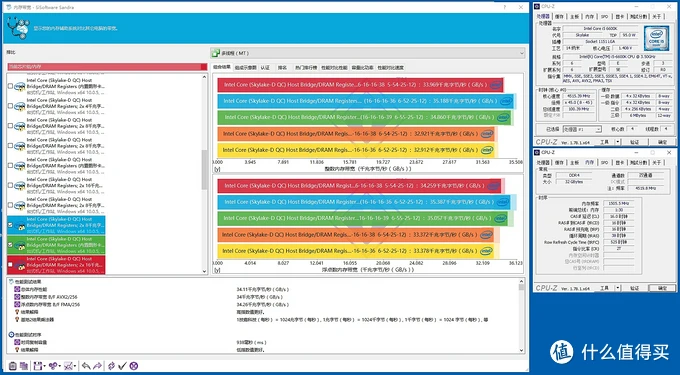Image resolution: width=680 pixels, height=375 pixels.
Task: Click the forward arrow icon in Sandra toolbar
Action: (x=97, y=366)
